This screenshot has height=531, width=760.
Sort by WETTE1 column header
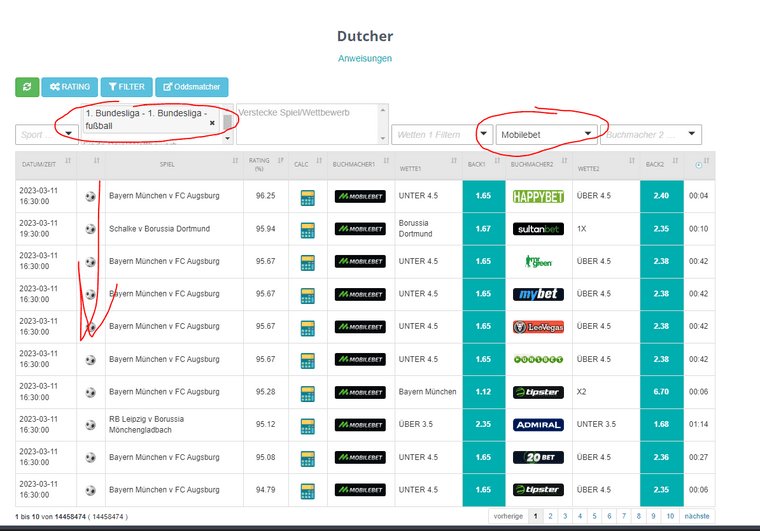click(428, 165)
